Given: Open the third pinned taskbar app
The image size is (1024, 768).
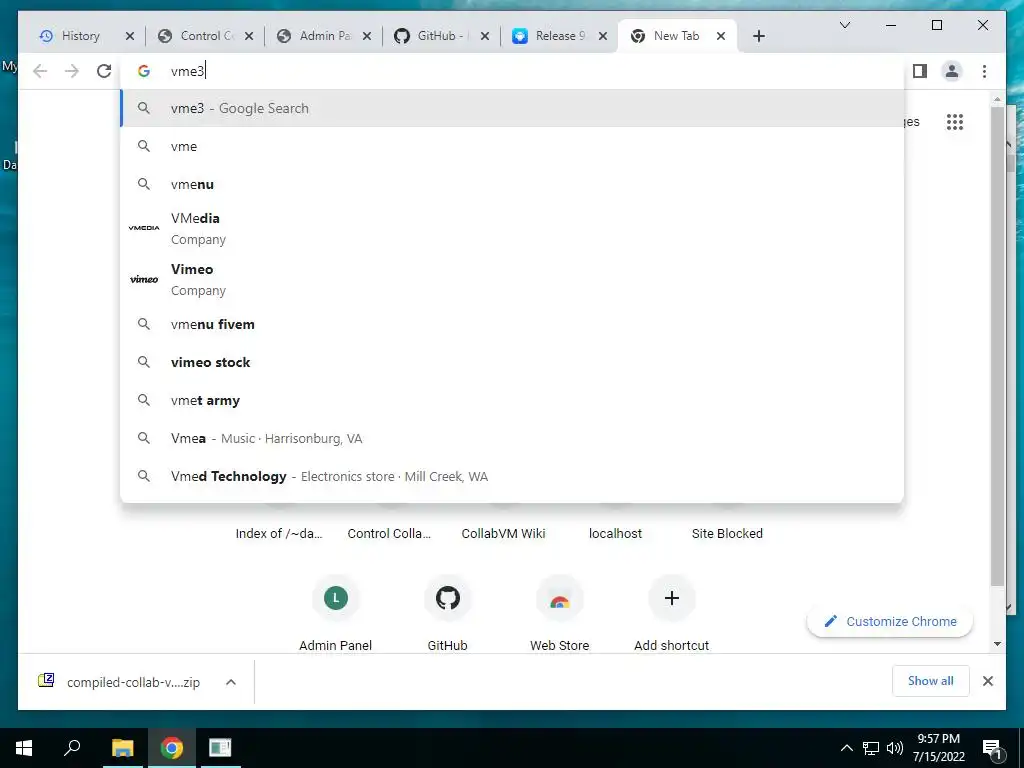Looking at the screenshot, I should coord(220,748).
